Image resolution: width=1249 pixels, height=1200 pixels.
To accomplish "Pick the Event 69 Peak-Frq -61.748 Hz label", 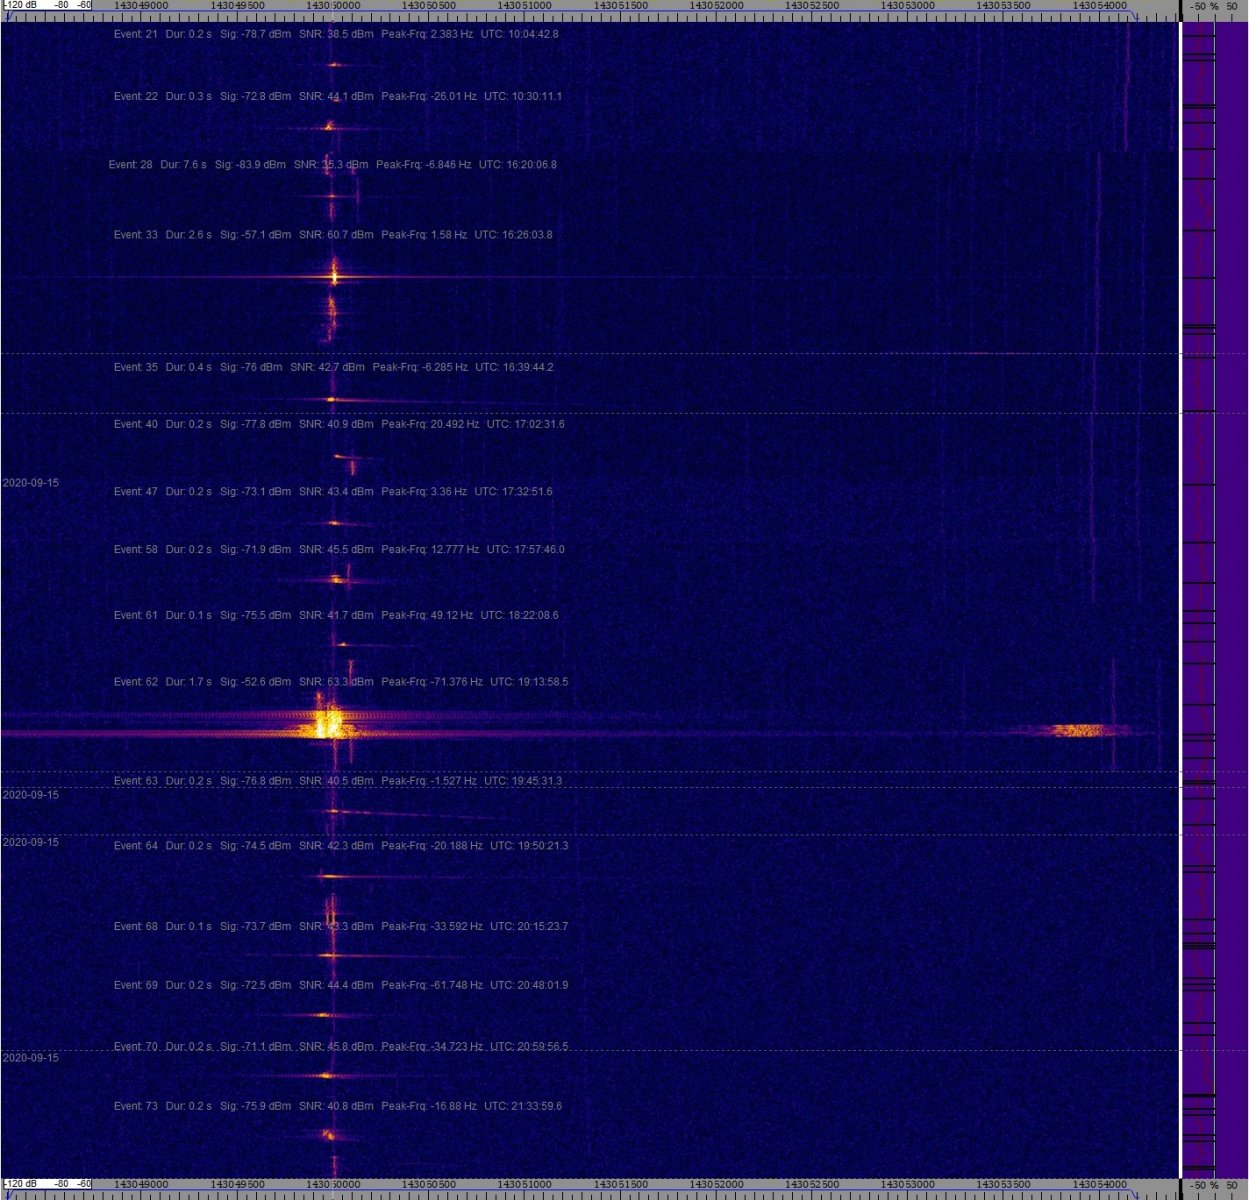I will click(341, 985).
